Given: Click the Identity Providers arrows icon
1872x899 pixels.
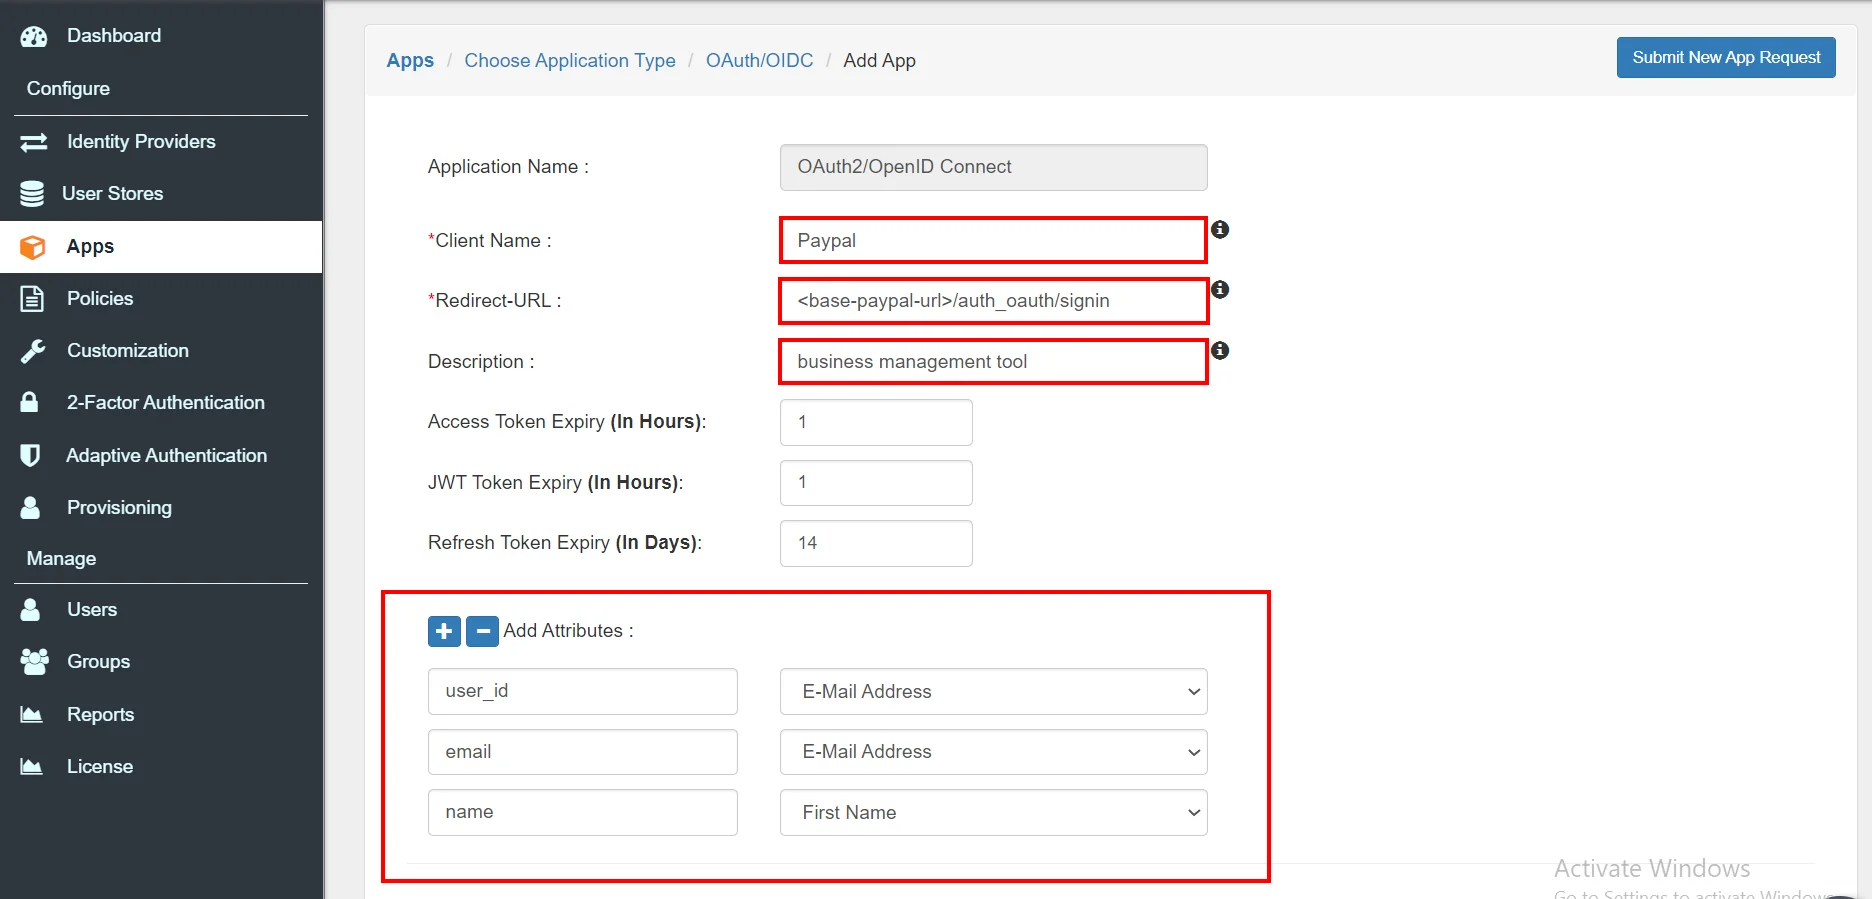Looking at the screenshot, I should click(34, 142).
